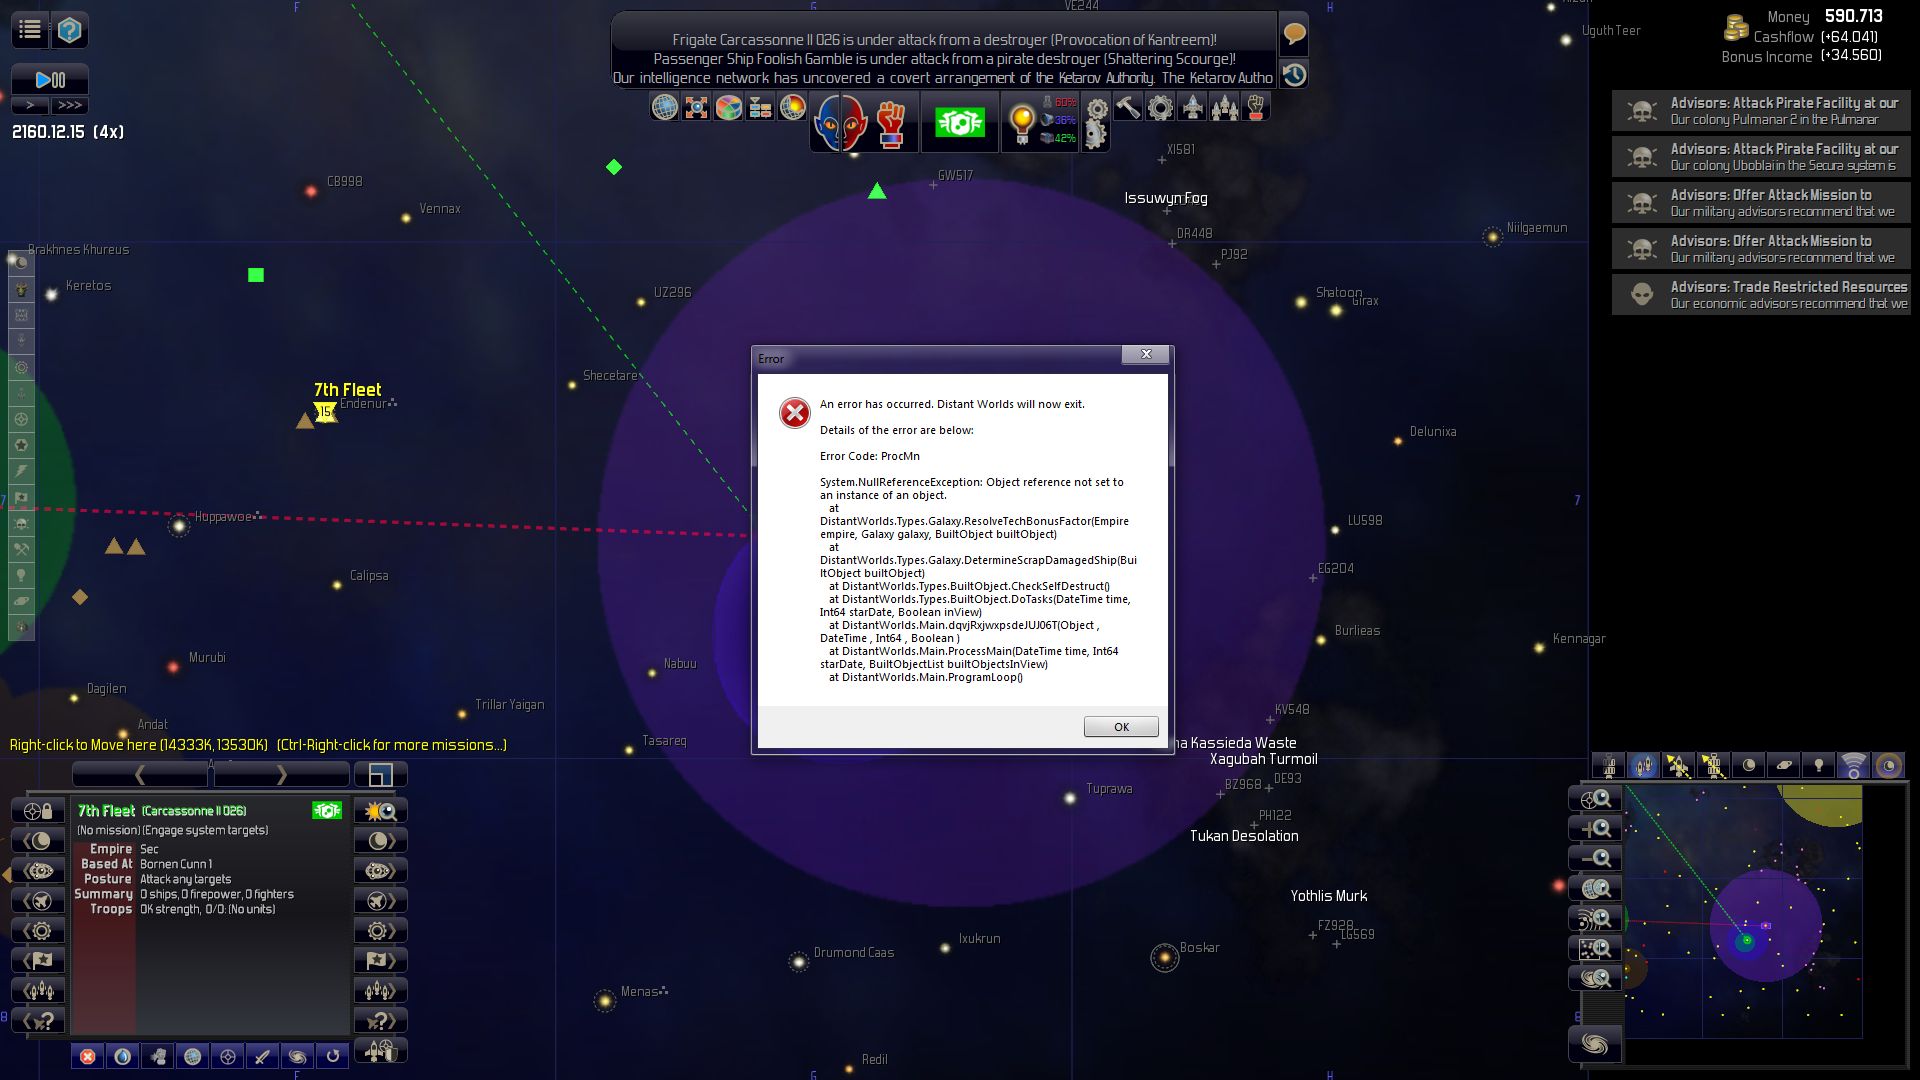Cycle to next military ship button
1920x1080 pixels.
380,901
